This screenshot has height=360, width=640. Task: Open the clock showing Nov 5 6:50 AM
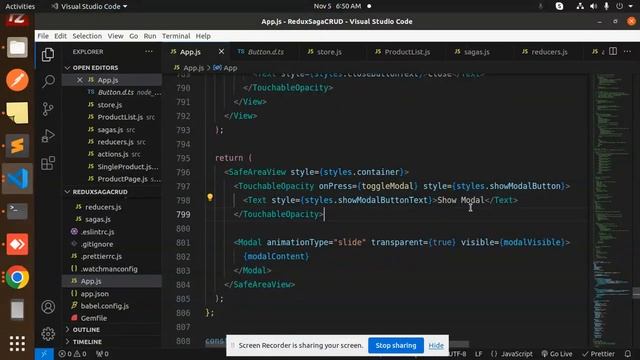click(x=338, y=6)
